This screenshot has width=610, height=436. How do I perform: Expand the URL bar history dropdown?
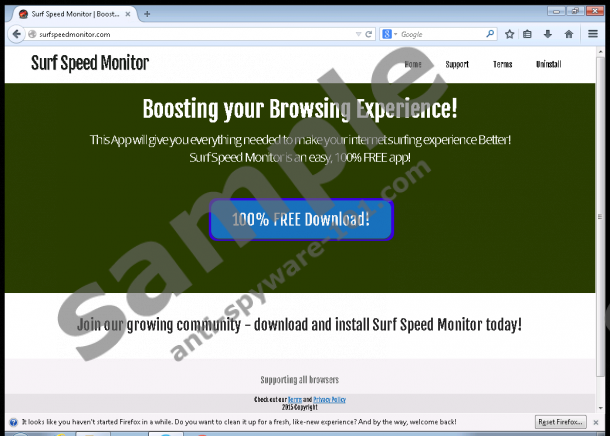point(357,34)
